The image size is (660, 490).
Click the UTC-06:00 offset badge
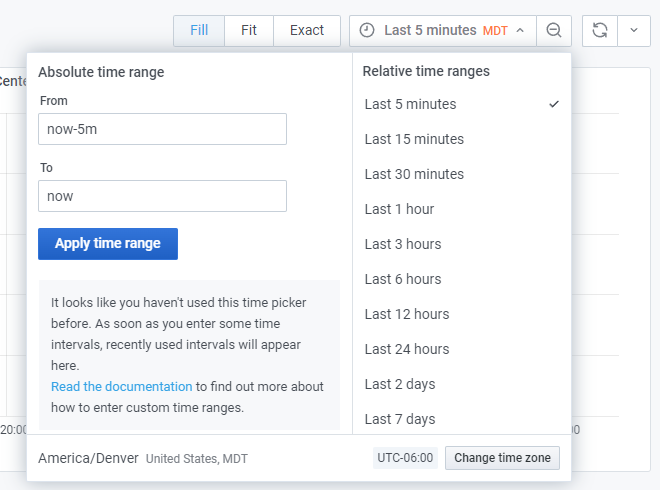pos(405,458)
